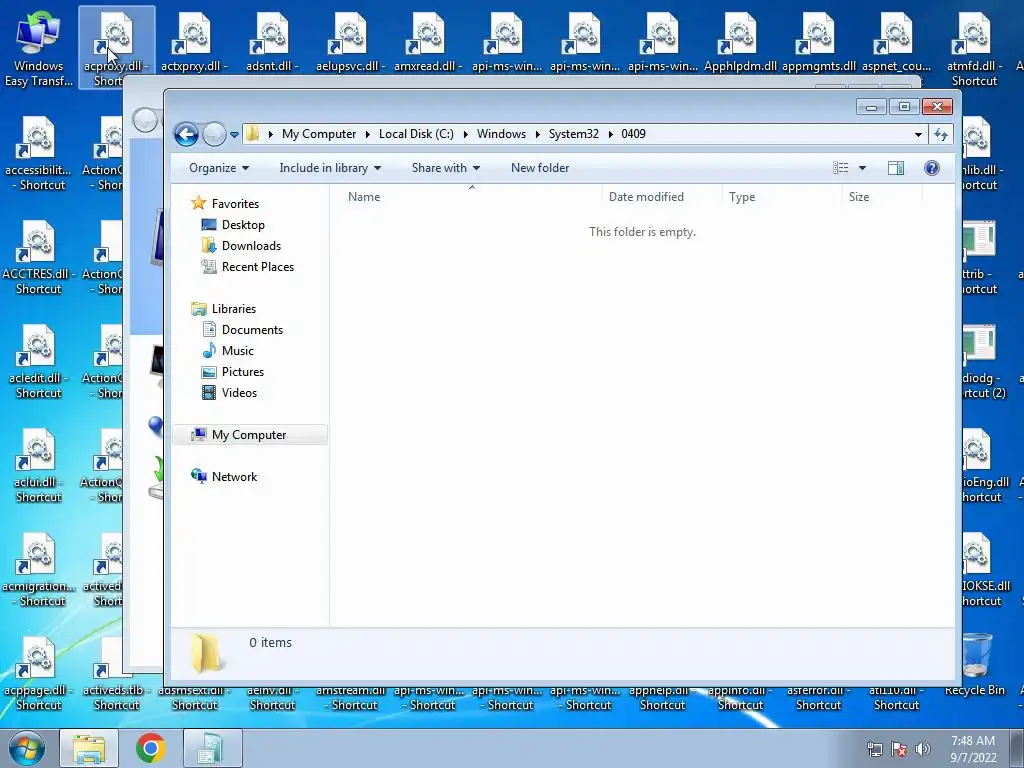Select Windows in the address breadcrumb

pyautogui.click(x=501, y=134)
